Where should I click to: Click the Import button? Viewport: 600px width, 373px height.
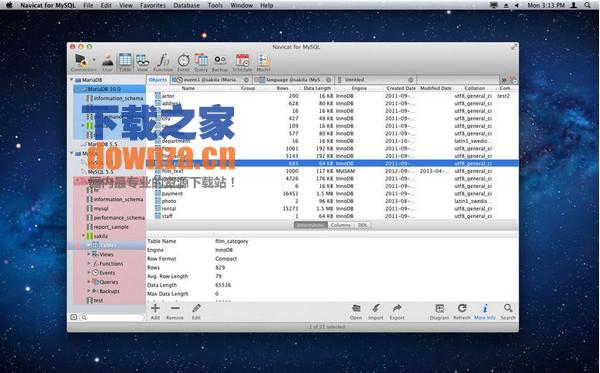pyautogui.click(x=376, y=312)
